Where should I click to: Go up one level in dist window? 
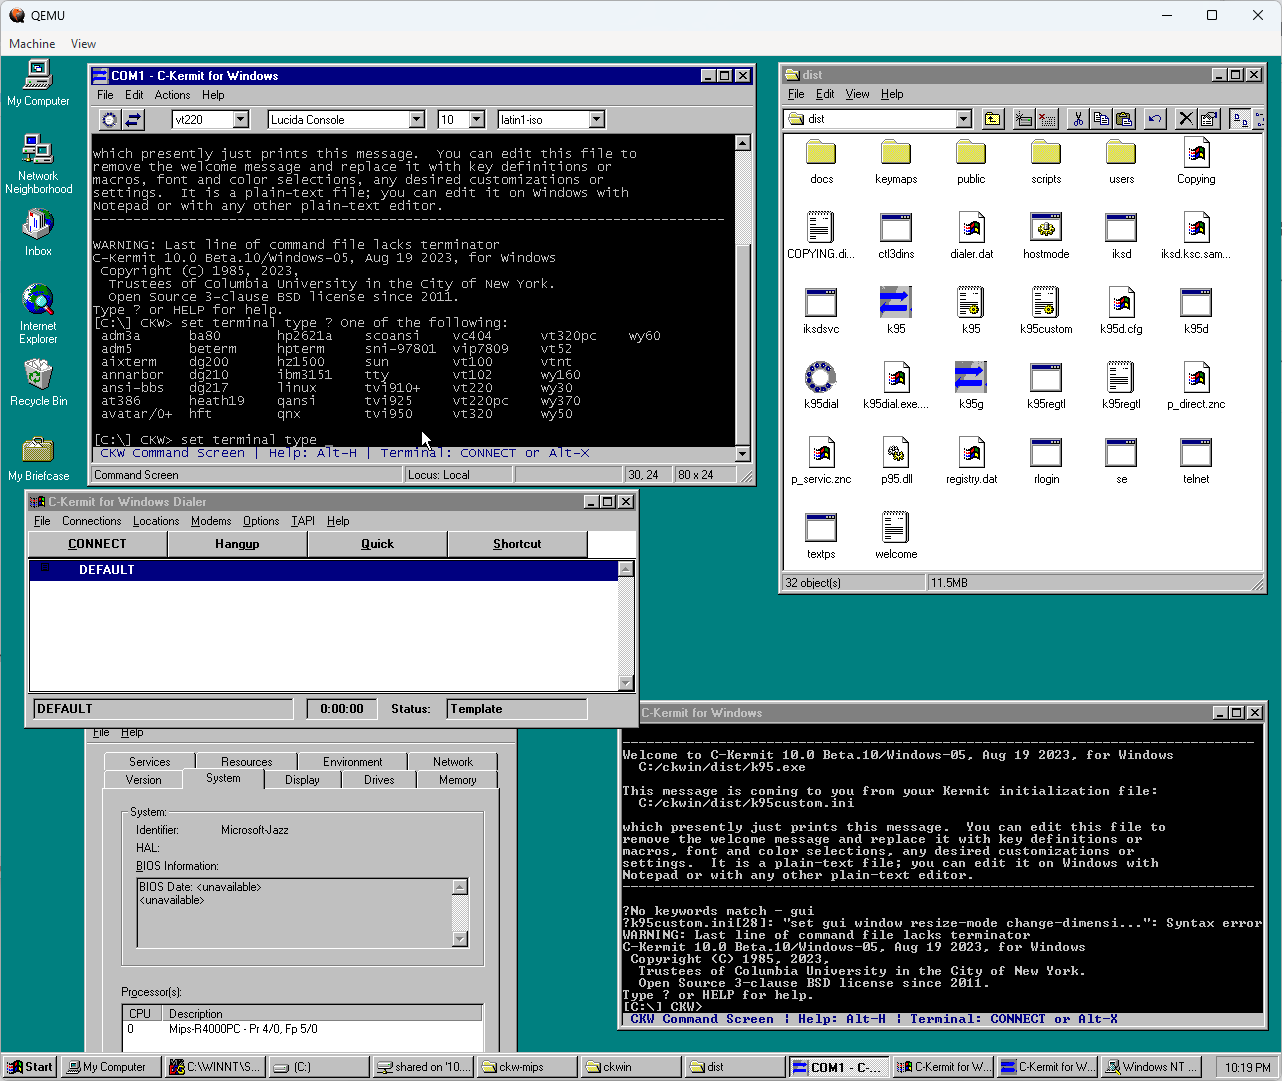(992, 119)
